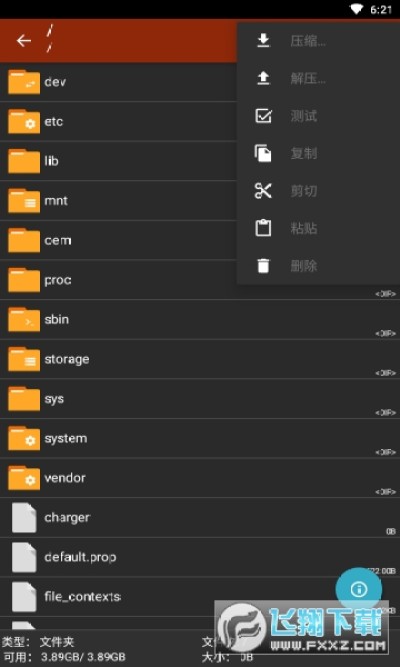Select the charger file icon
The image size is (400, 667).
[x=24, y=517]
